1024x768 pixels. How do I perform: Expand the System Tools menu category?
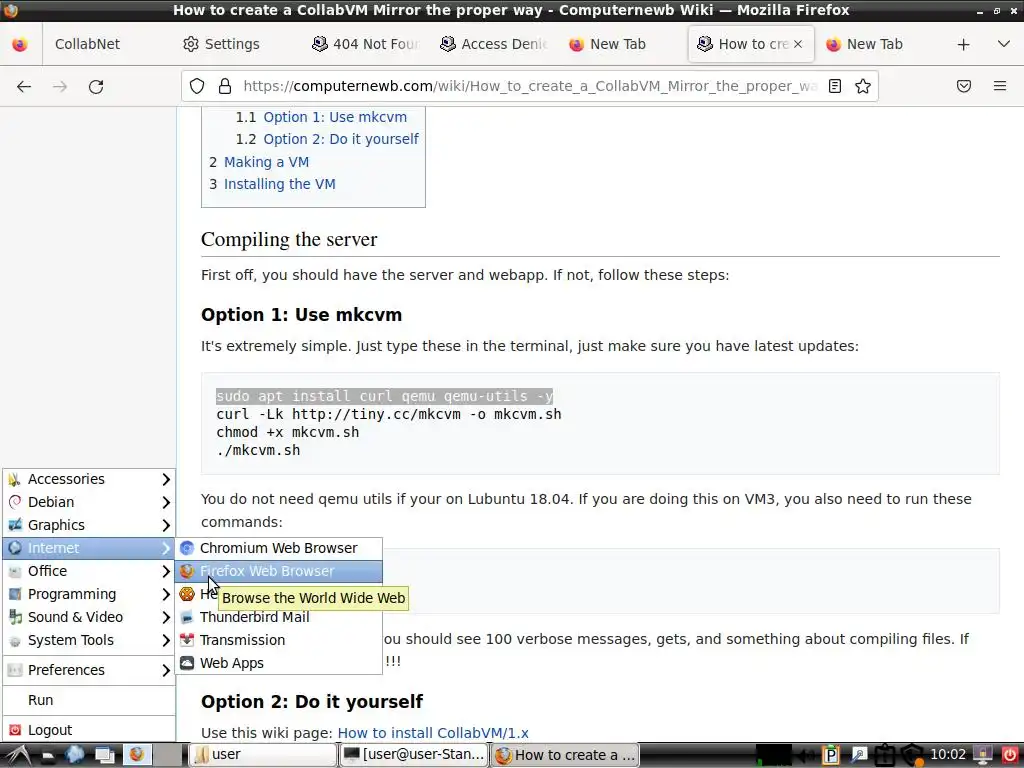pos(89,640)
